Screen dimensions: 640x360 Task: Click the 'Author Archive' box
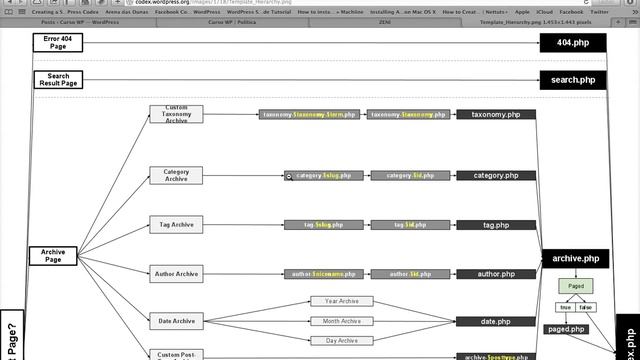click(x=176, y=274)
